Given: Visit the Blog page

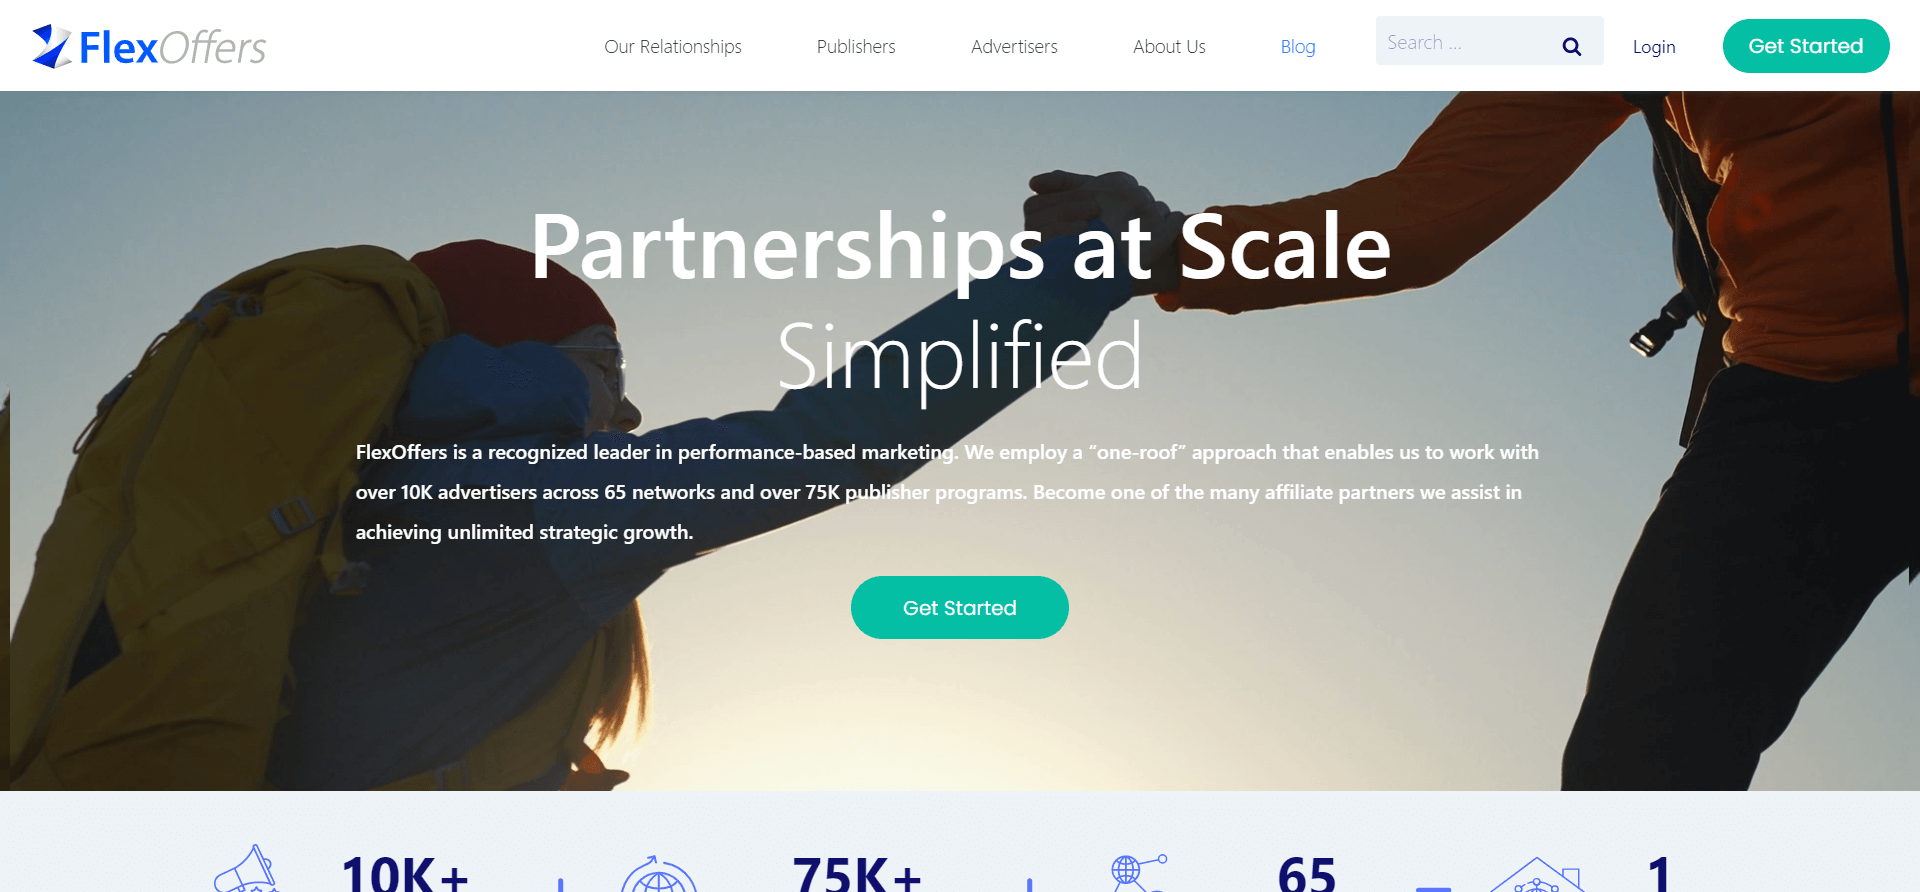Looking at the screenshot, I should [1298, 46].
